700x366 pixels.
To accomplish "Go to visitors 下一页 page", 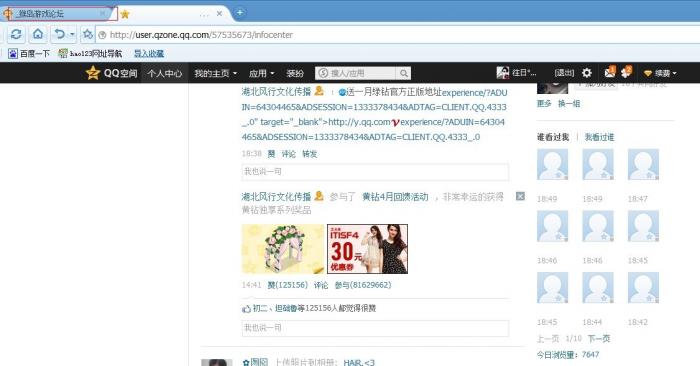I will (x=599, y=339).
